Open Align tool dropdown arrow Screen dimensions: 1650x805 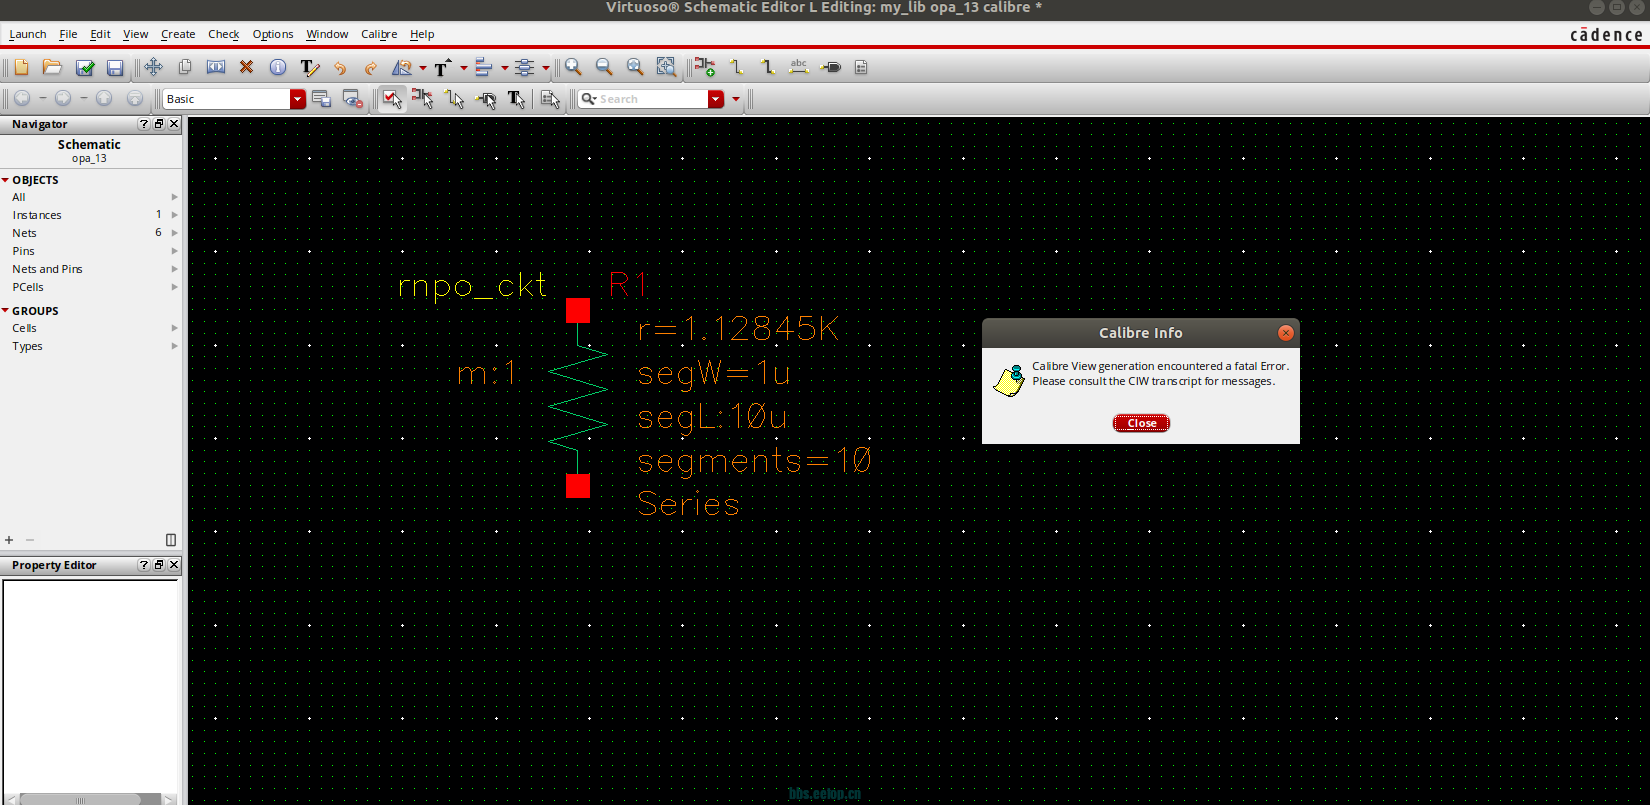point(505,68)
